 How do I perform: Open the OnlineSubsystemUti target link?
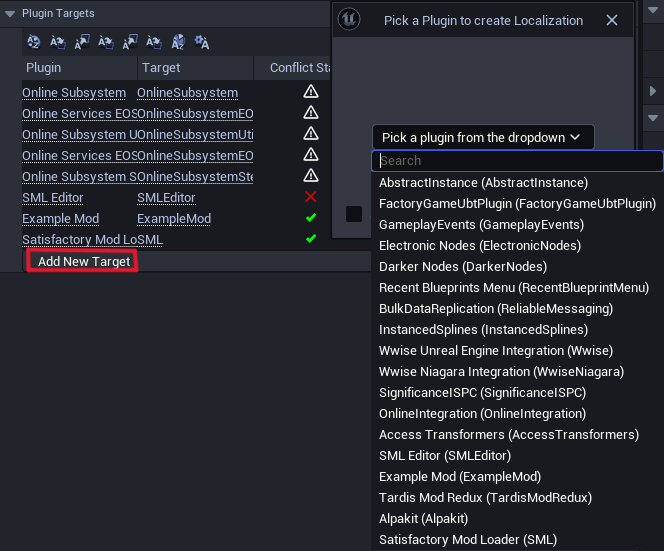tap(195, 135)
